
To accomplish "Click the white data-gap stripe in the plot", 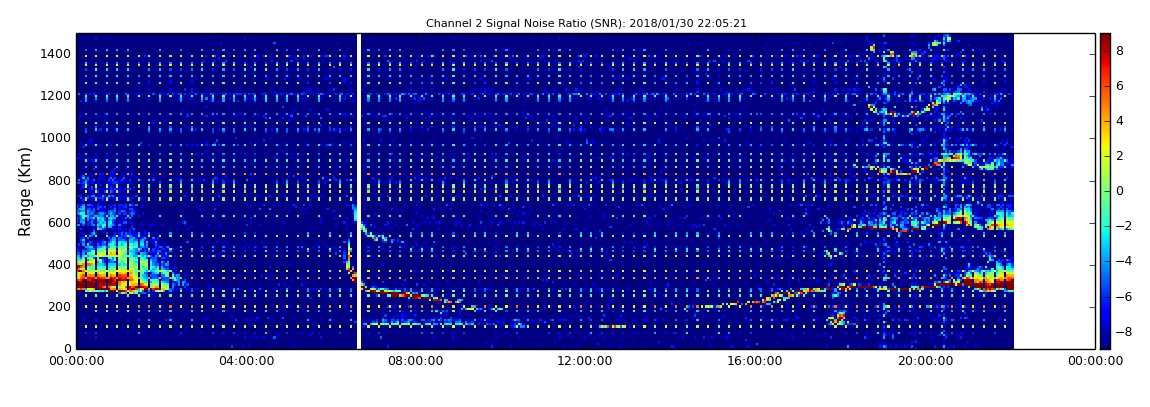I will point(359,191).
